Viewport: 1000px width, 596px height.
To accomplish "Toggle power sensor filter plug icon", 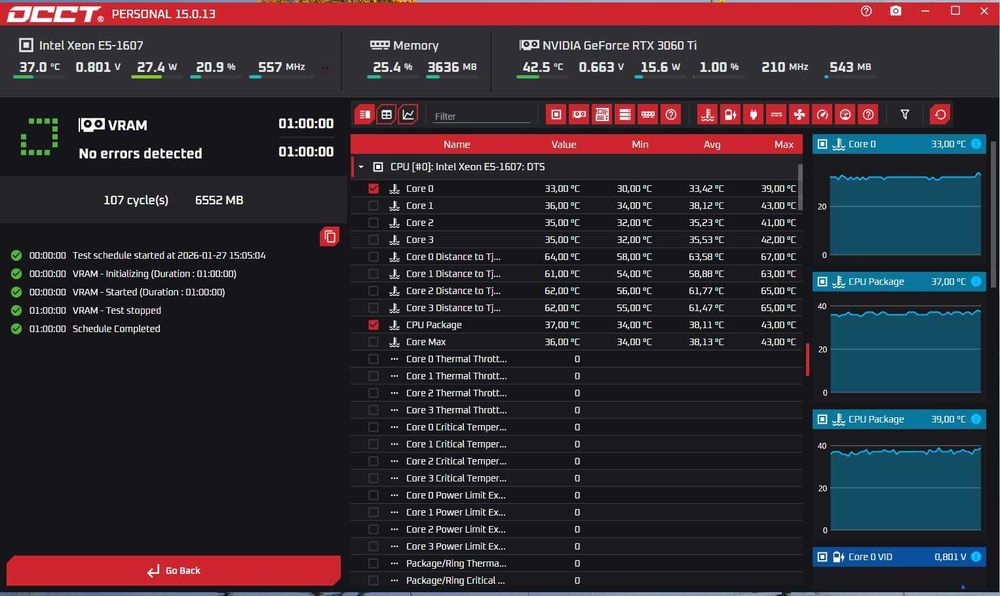I will [753, 115].
